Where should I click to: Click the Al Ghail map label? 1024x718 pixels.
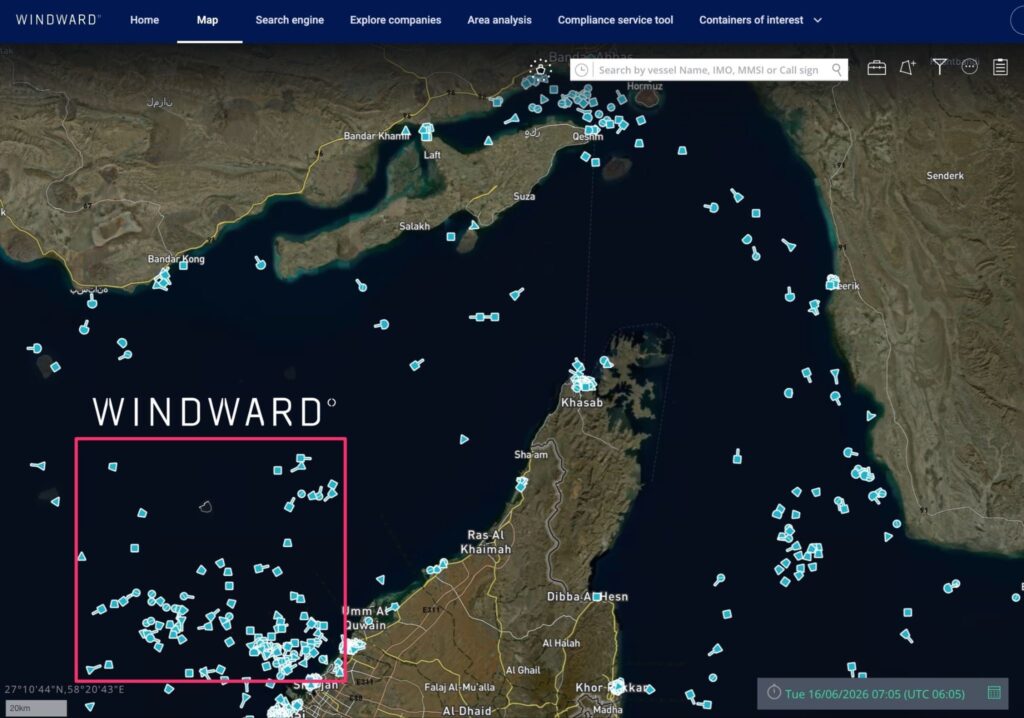[x=523, y=670]
